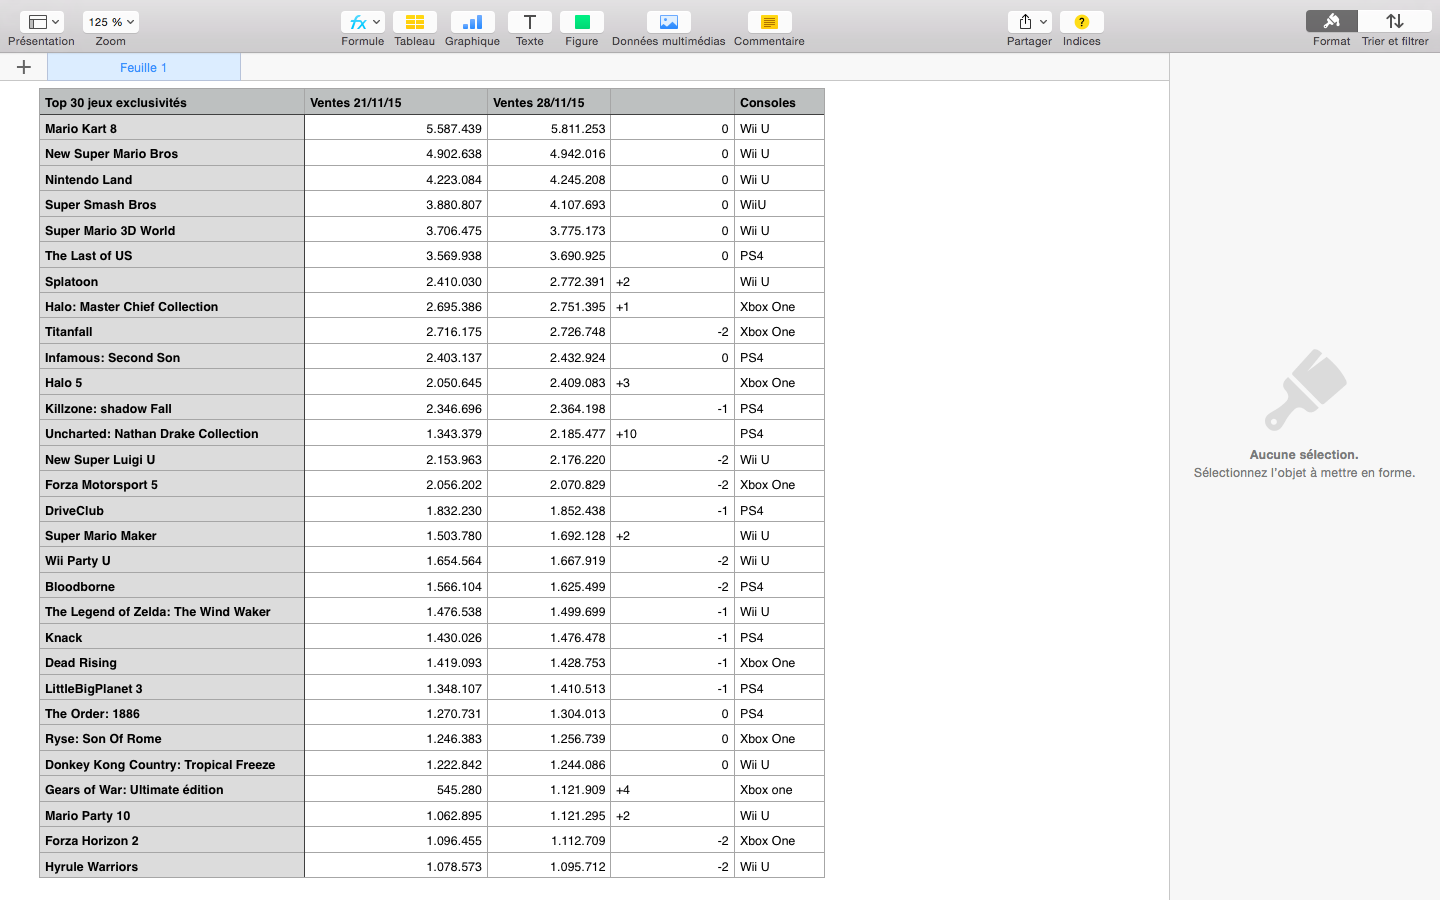The width and height of the screenshot is (1440, 900).
Task: Select the Halo 5 row title
Action: point(172,383)
